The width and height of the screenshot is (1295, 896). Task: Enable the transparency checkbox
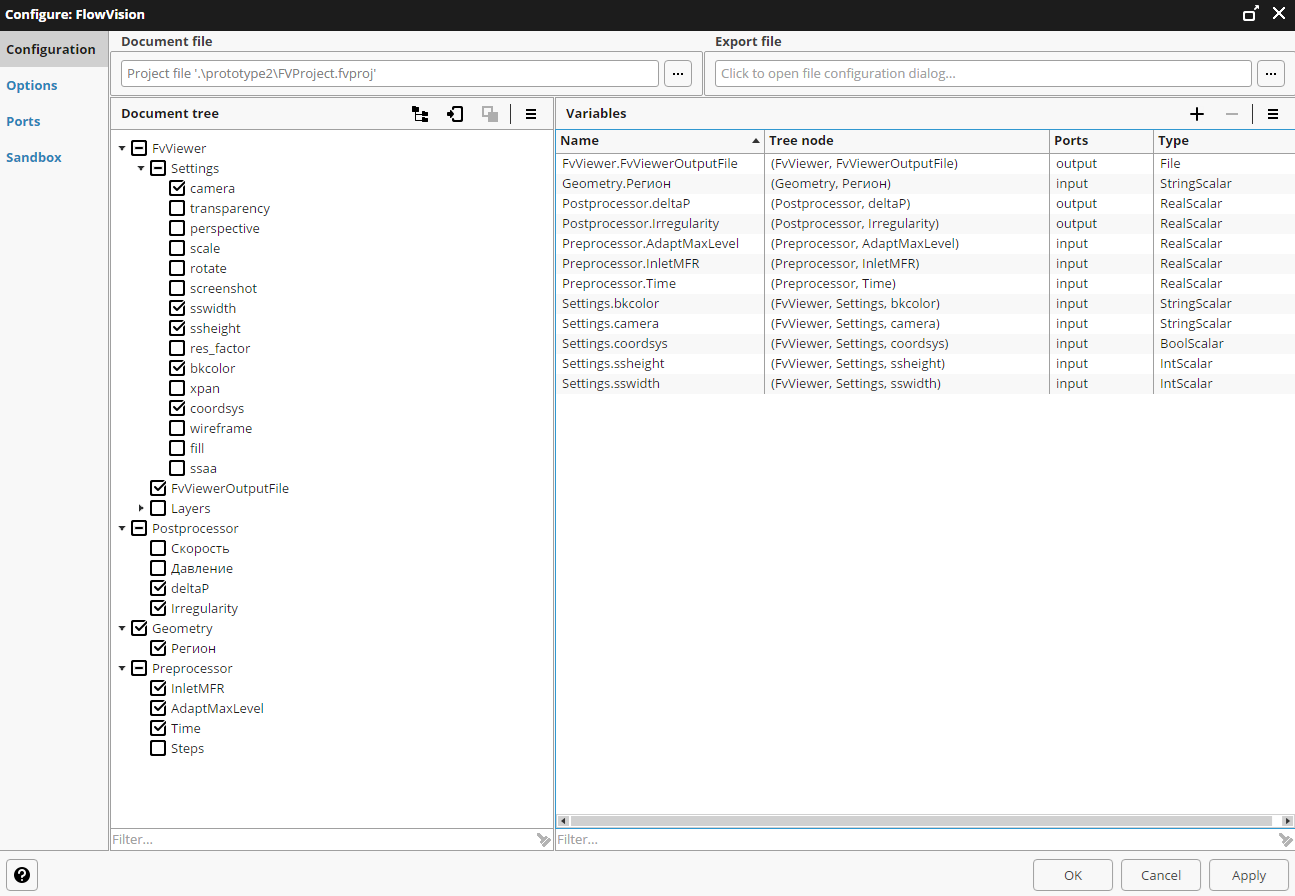177,208
